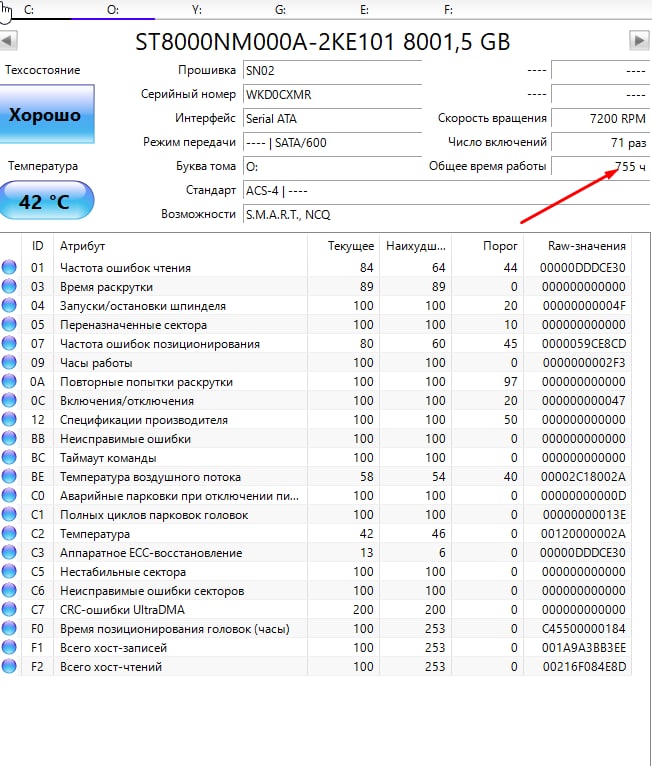
Task: Click status circle for Температура воздушного потока
Action: (x=9, y=476)
